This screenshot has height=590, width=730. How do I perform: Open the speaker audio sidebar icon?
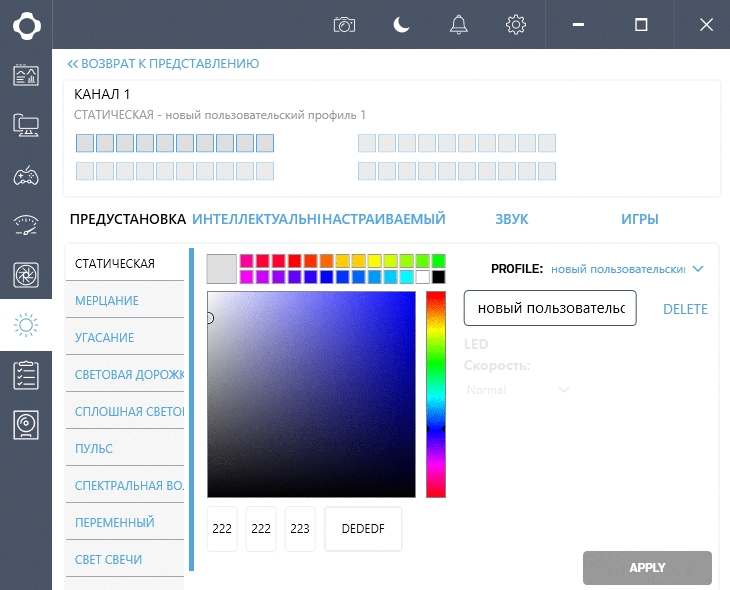click(26, 425)
